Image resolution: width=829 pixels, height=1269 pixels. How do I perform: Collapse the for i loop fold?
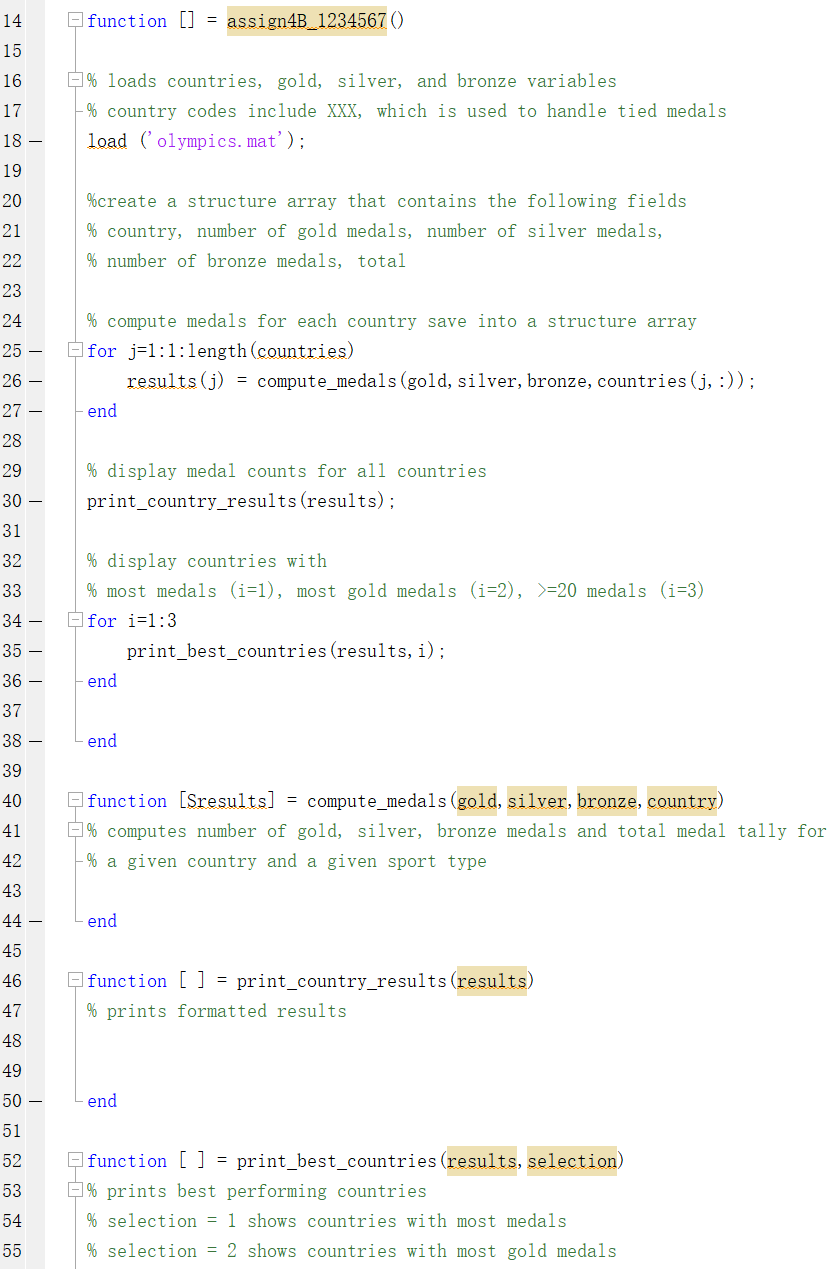click(75, 621)
